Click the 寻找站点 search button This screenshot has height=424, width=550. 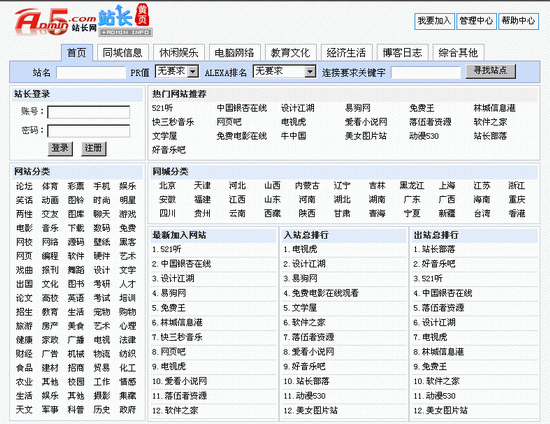click(490, 71)
